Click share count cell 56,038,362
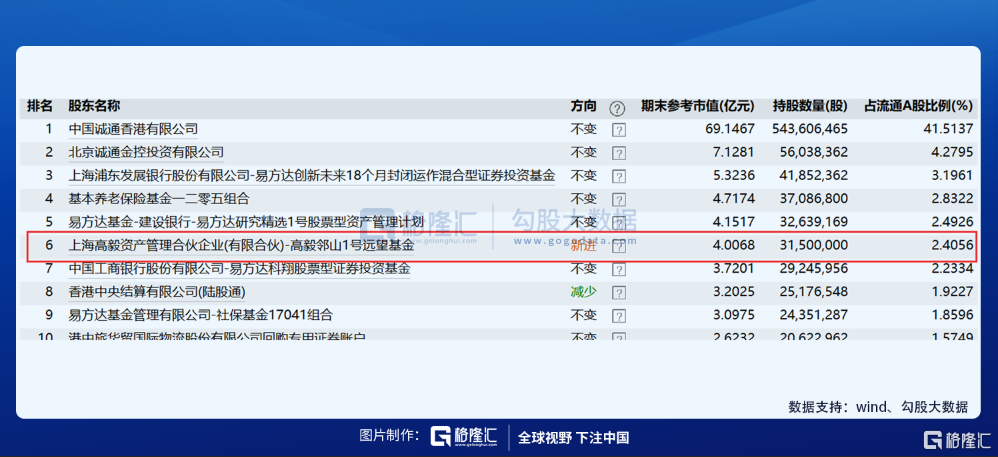 coord(813,152)
